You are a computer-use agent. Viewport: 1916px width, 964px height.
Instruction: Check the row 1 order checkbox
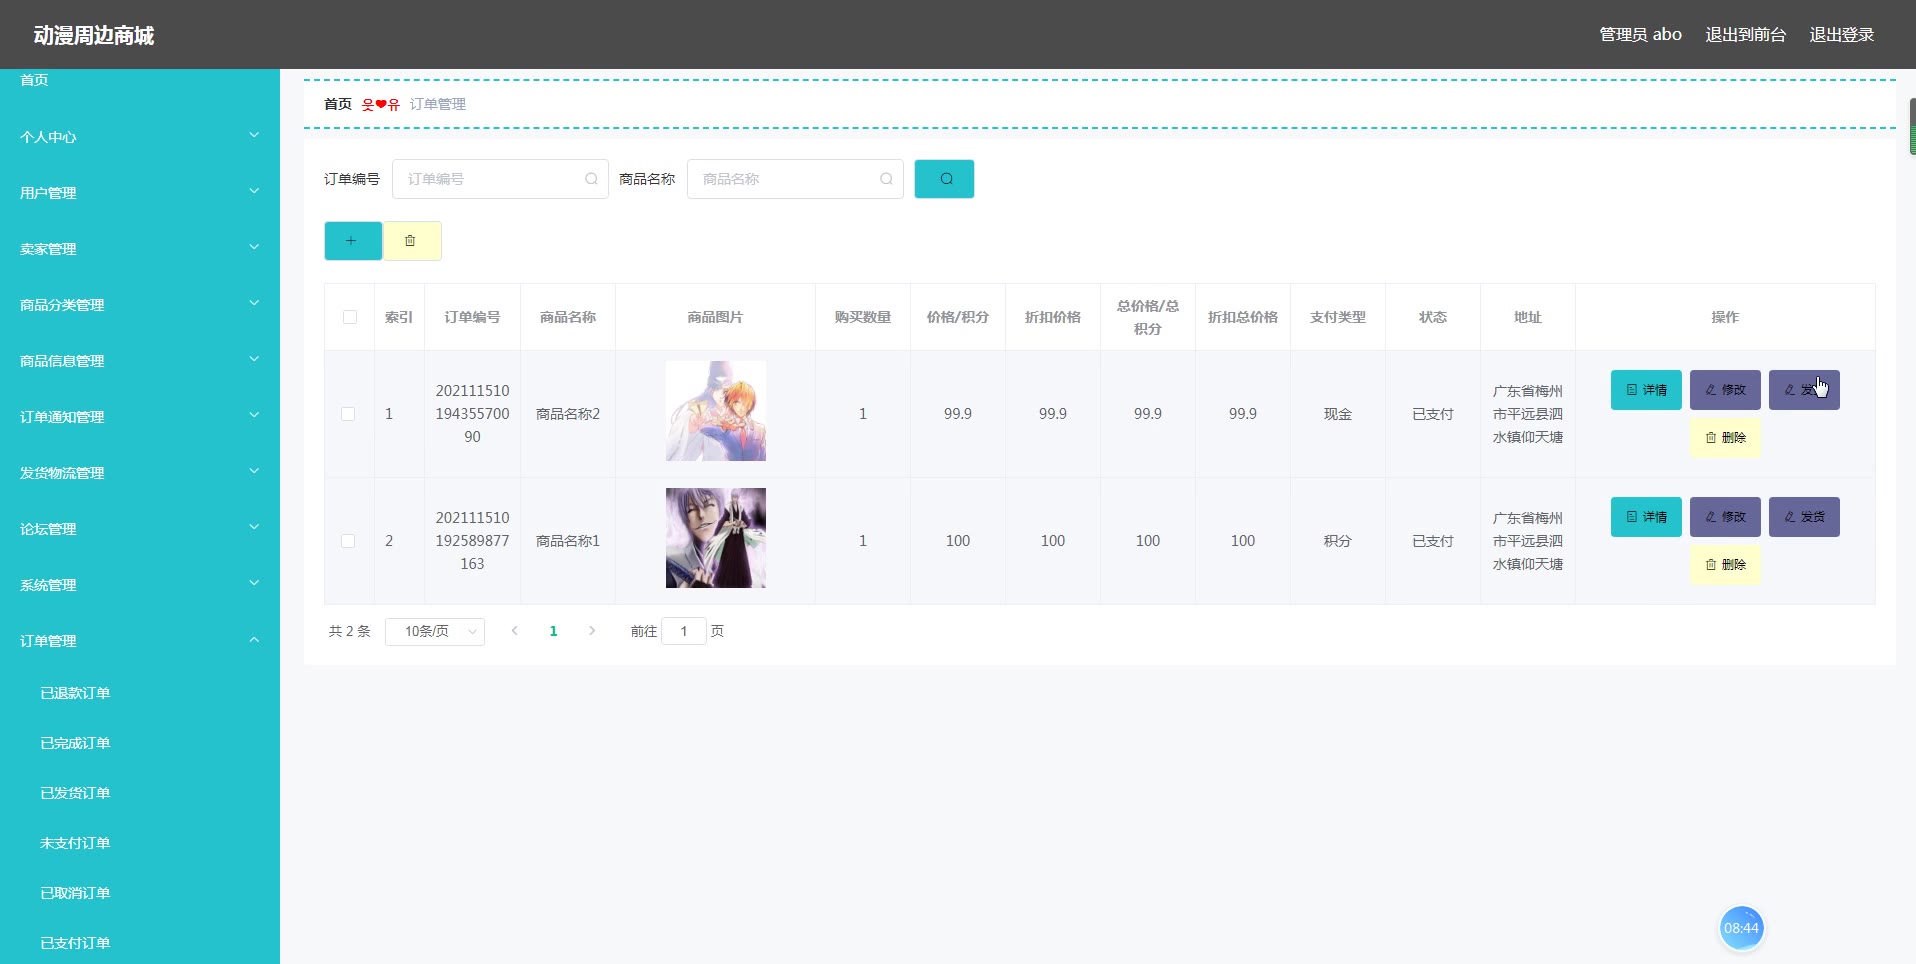(348, 414)
